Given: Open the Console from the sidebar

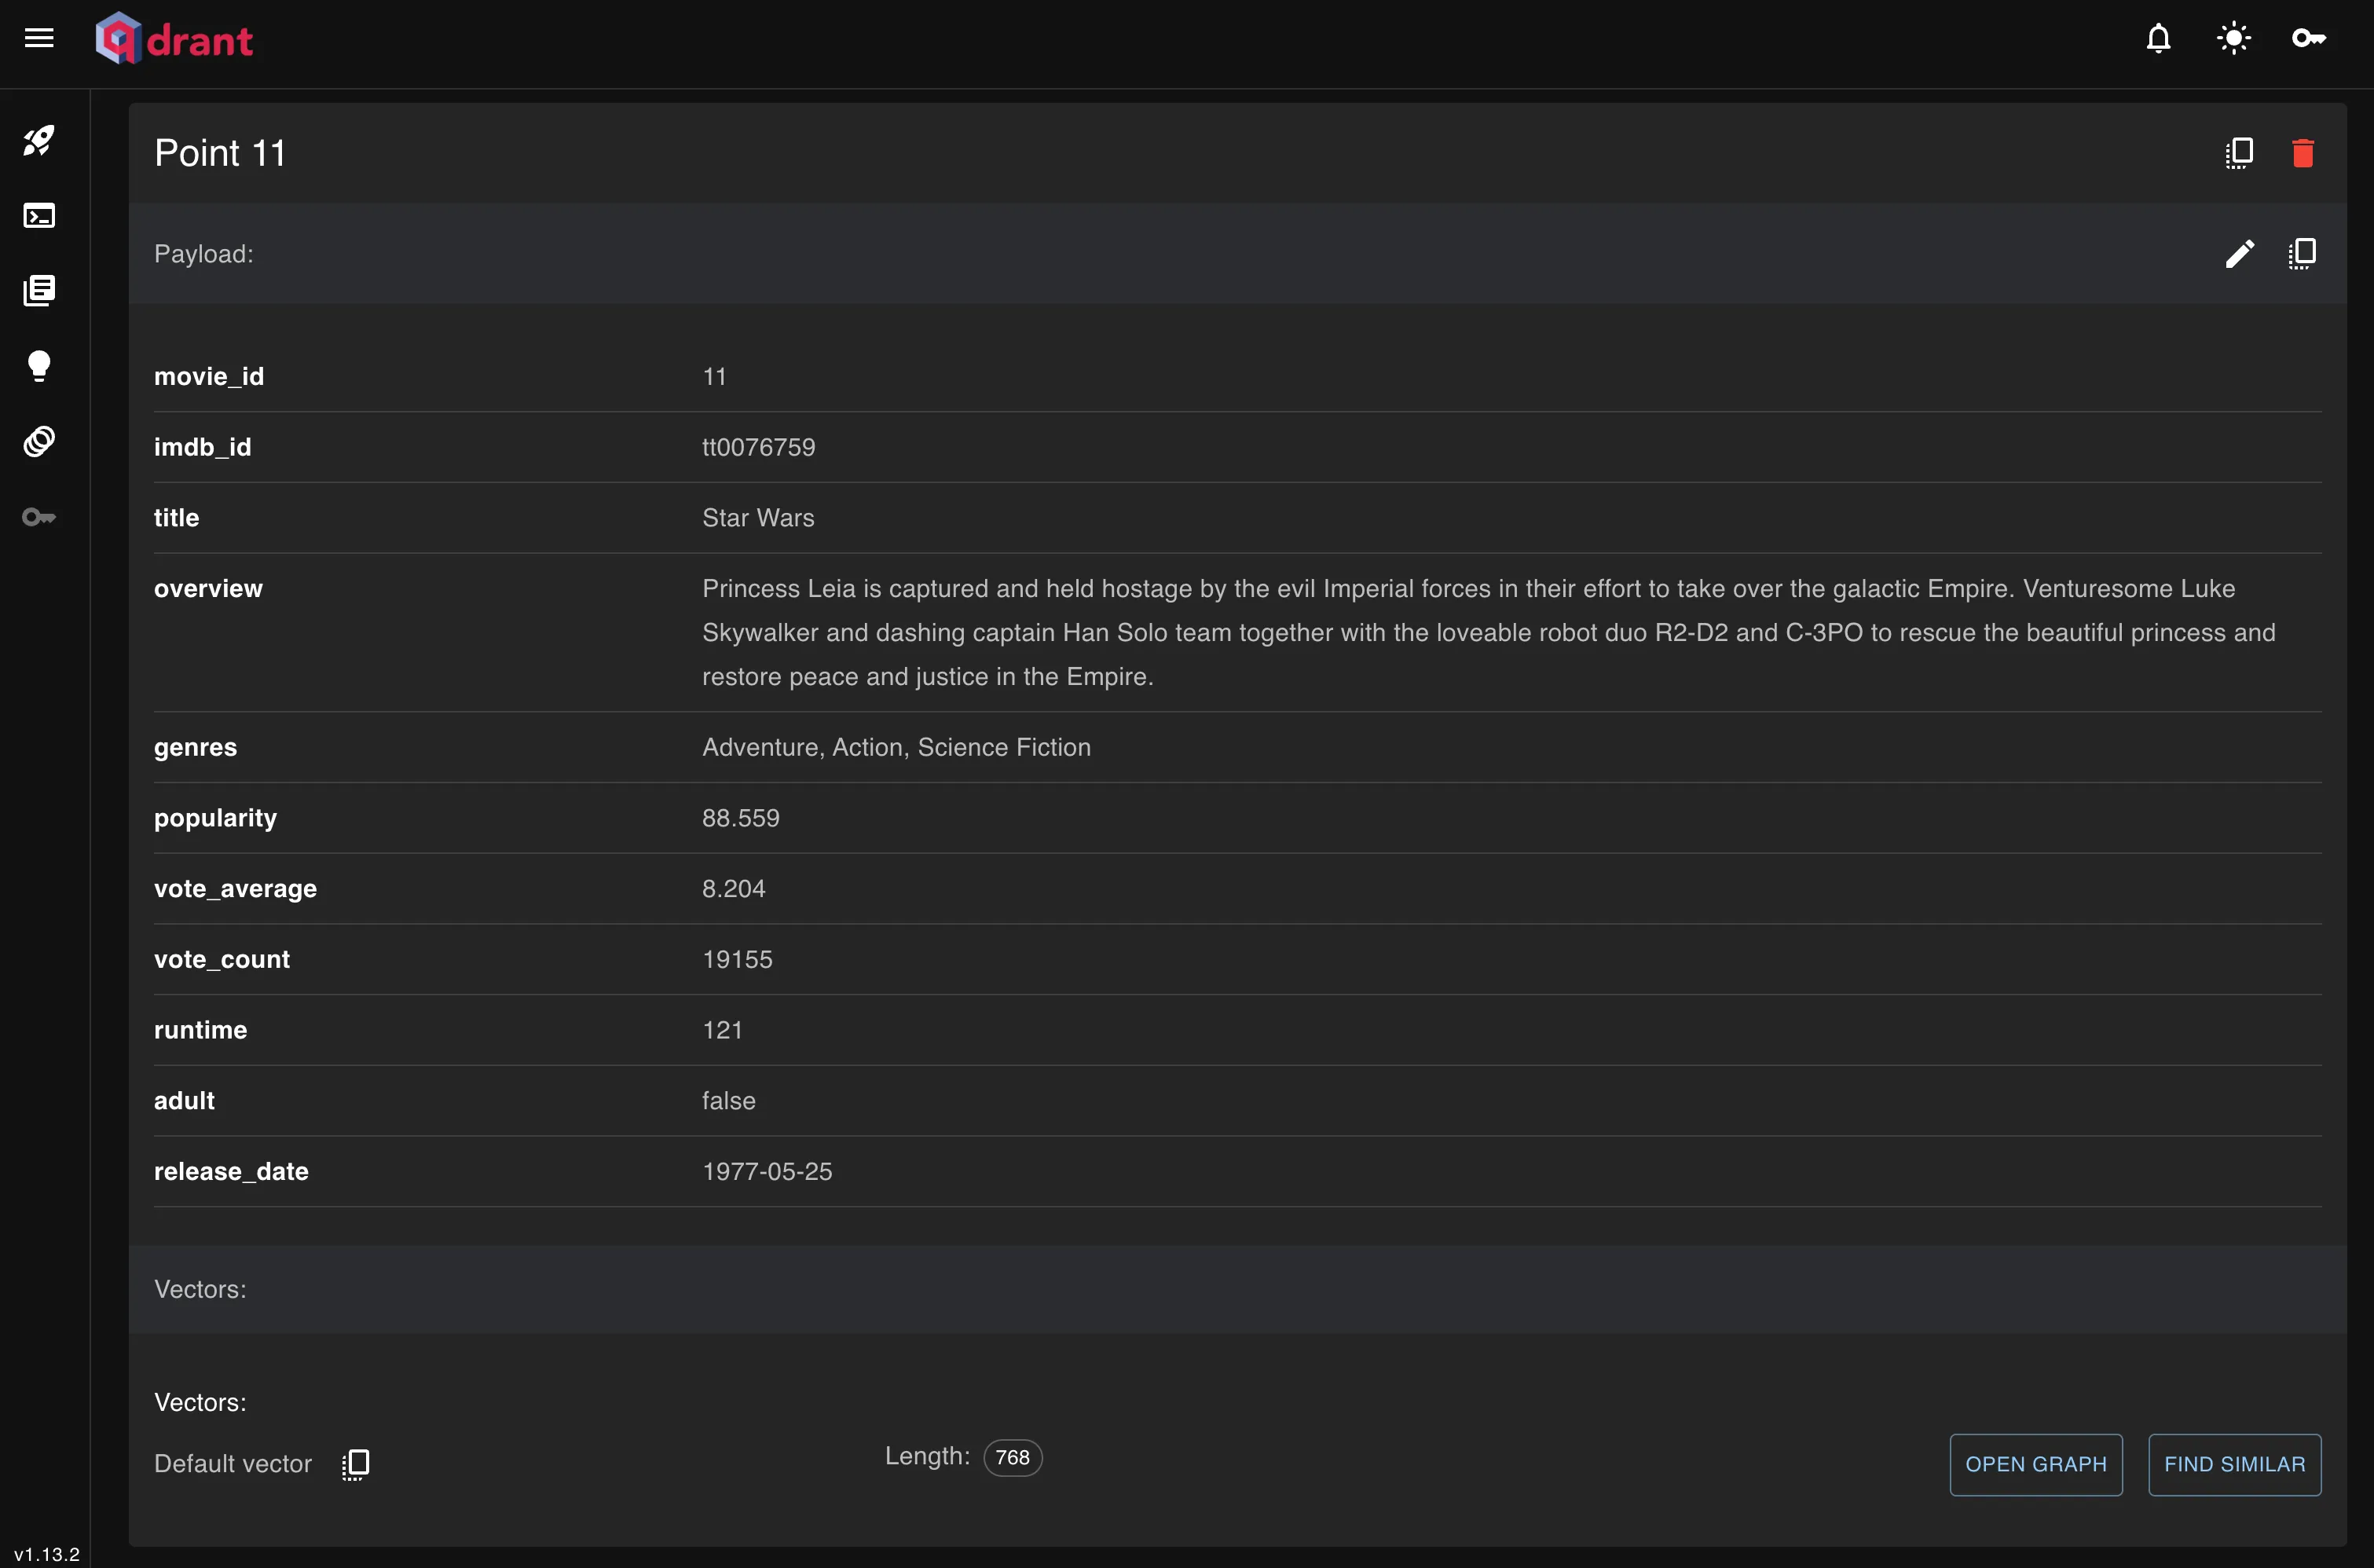Looking at the screenshot, I should coord(39,216).
